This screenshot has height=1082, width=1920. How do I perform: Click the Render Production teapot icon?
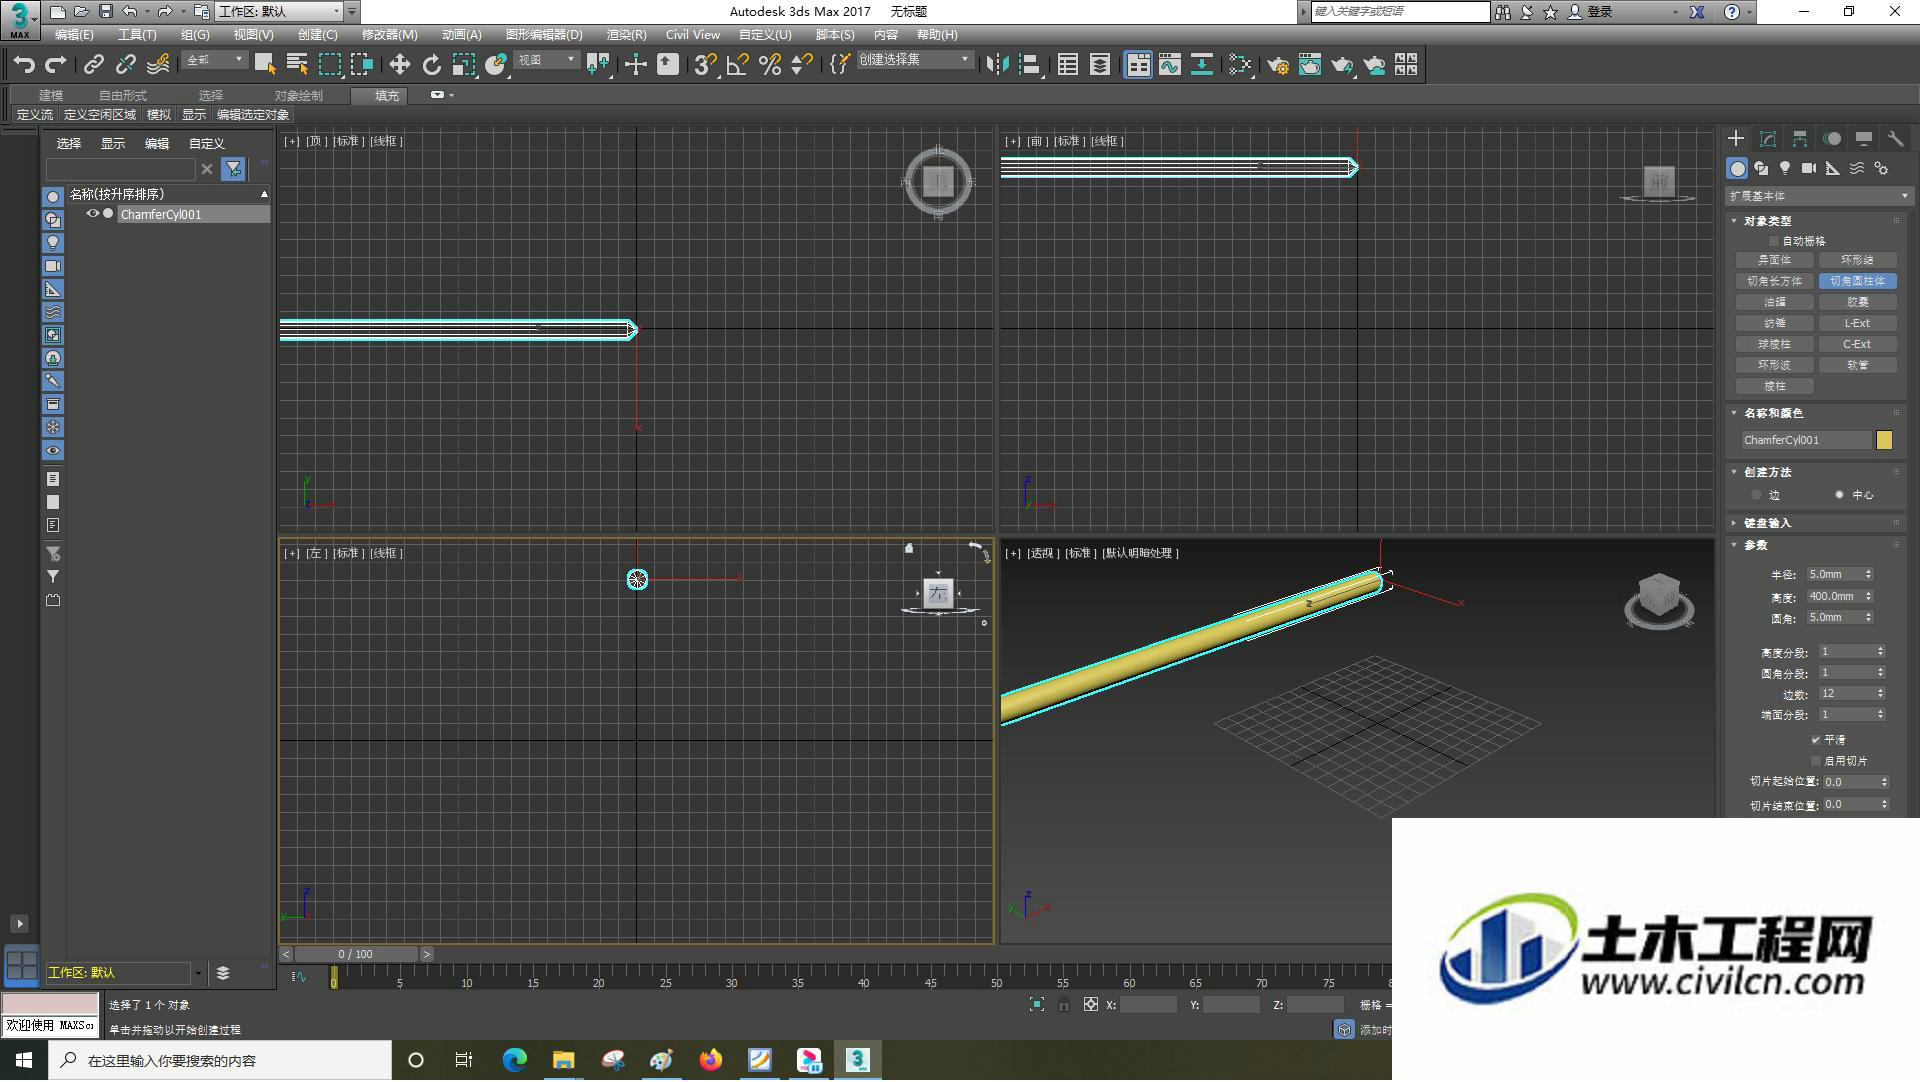(x=1341, y=65)
